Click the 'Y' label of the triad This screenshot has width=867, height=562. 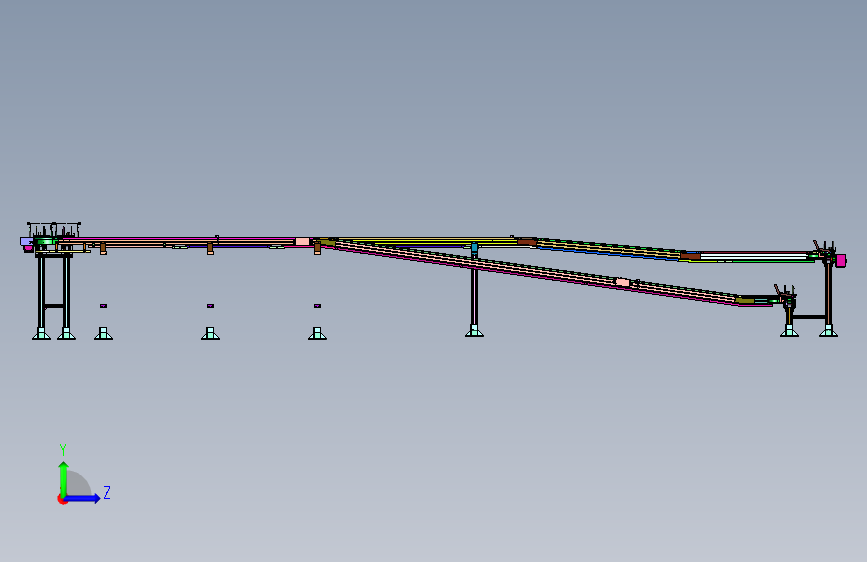[63, 449]
